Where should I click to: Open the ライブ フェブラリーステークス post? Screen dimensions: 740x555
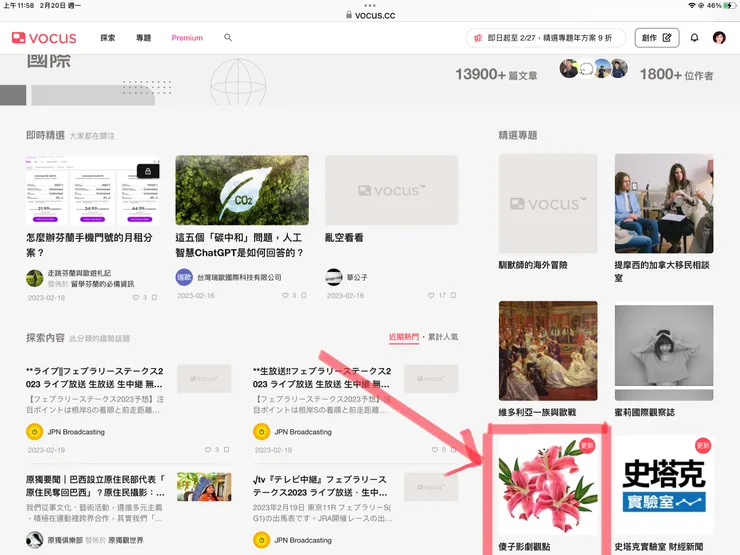(95, 378)
